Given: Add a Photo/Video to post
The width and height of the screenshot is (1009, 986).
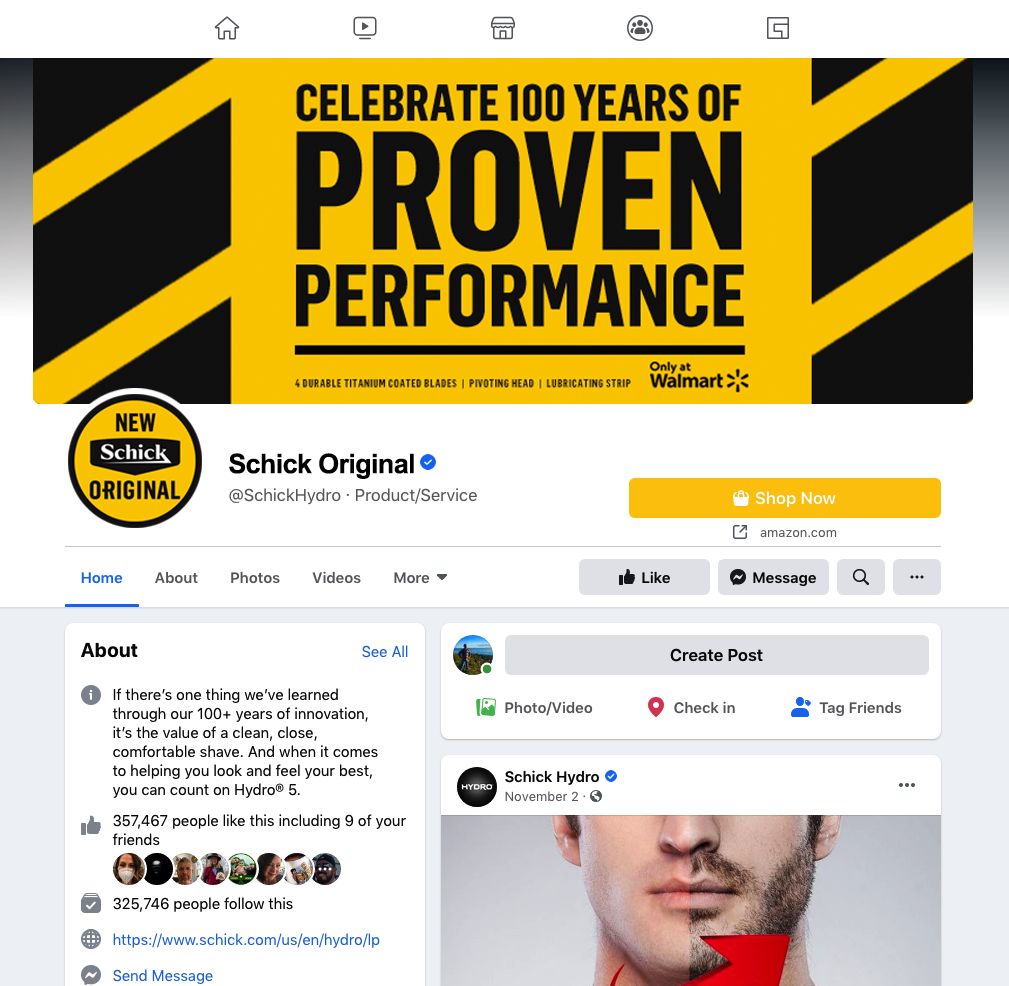Looking at the screenshot, I should click(x=534, y=708).
